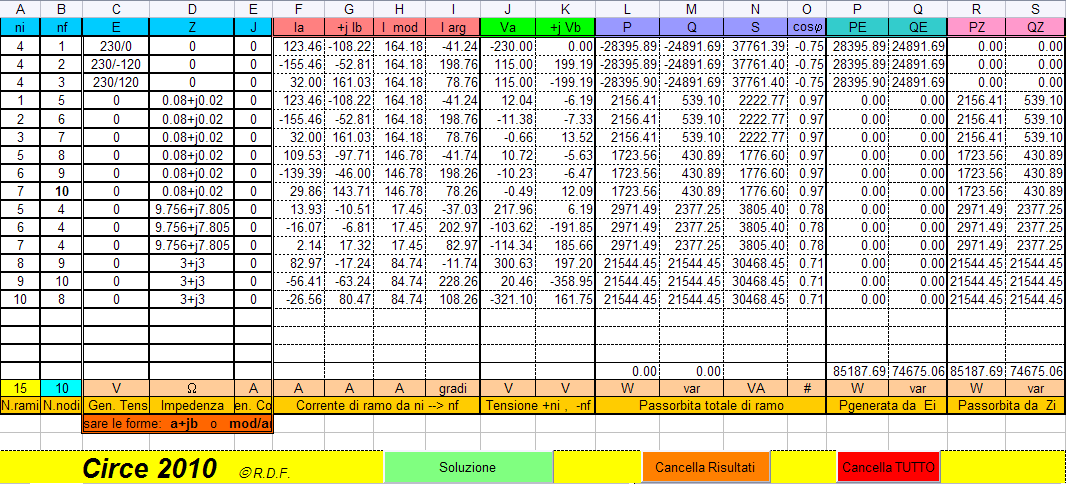Viewport: 1066px width, 484px height.
Task: Click the green 'Va' header cell
Action: pos(507,28)
